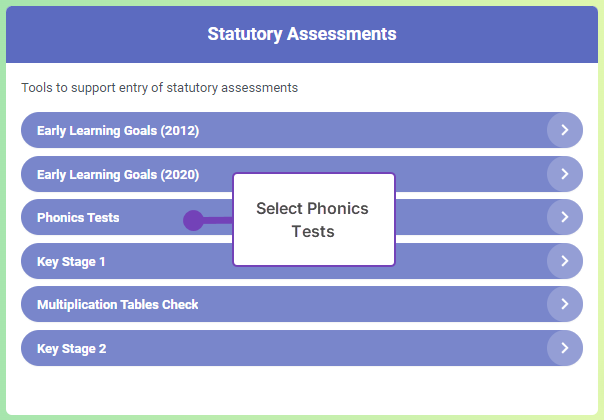Click the empty white area below Key Stage 2
Screen dimensions: 604x420
click(x=300, y=390)
